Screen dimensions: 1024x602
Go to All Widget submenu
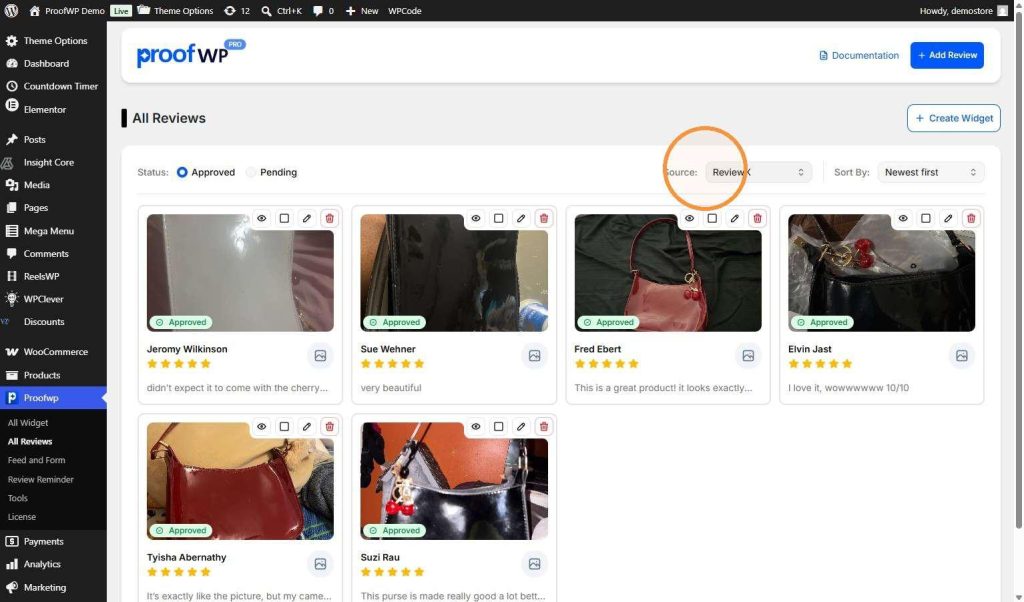[x=28, y=422]
